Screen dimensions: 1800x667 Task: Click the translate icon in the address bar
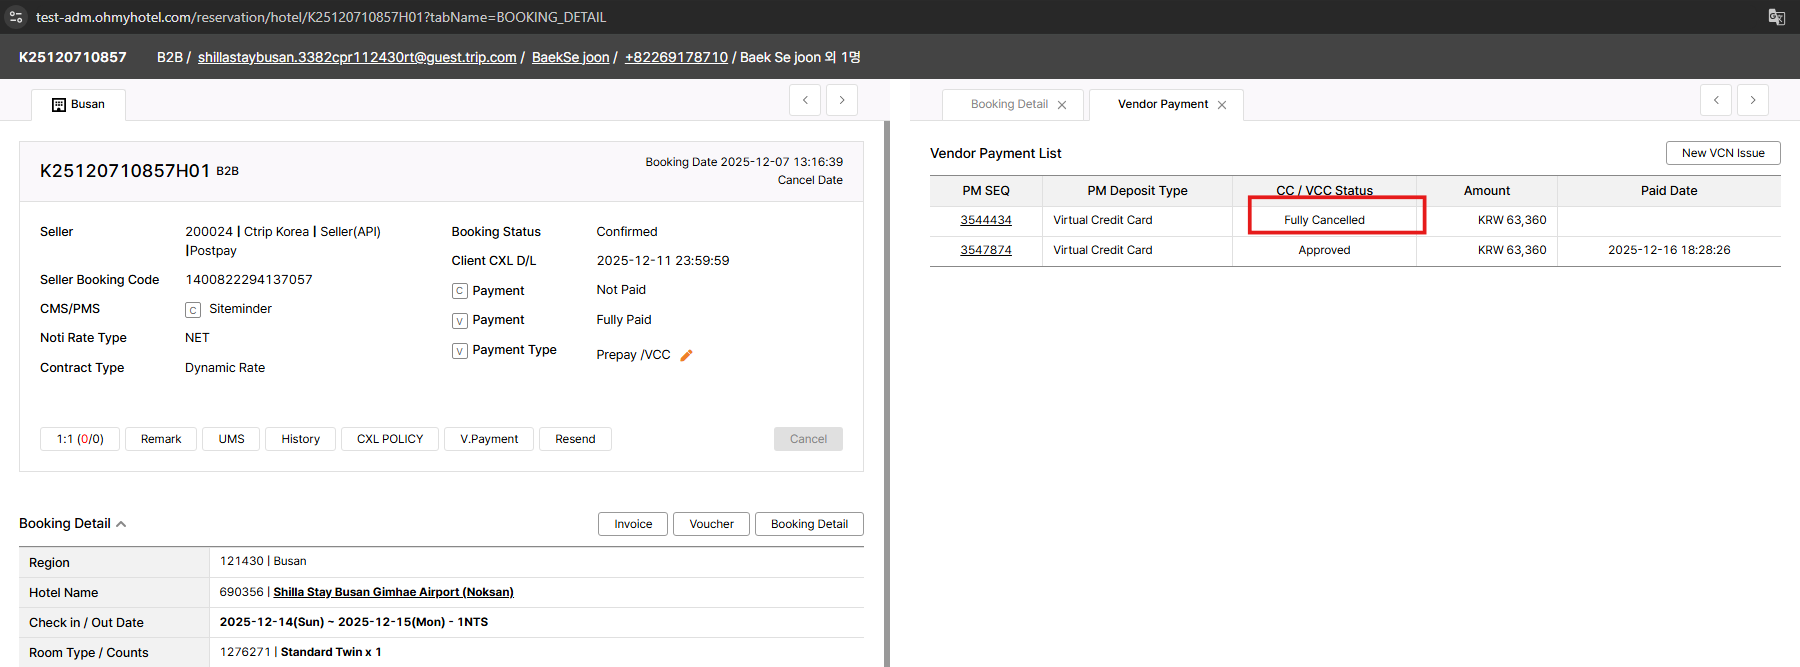(x=1776, y=17)
